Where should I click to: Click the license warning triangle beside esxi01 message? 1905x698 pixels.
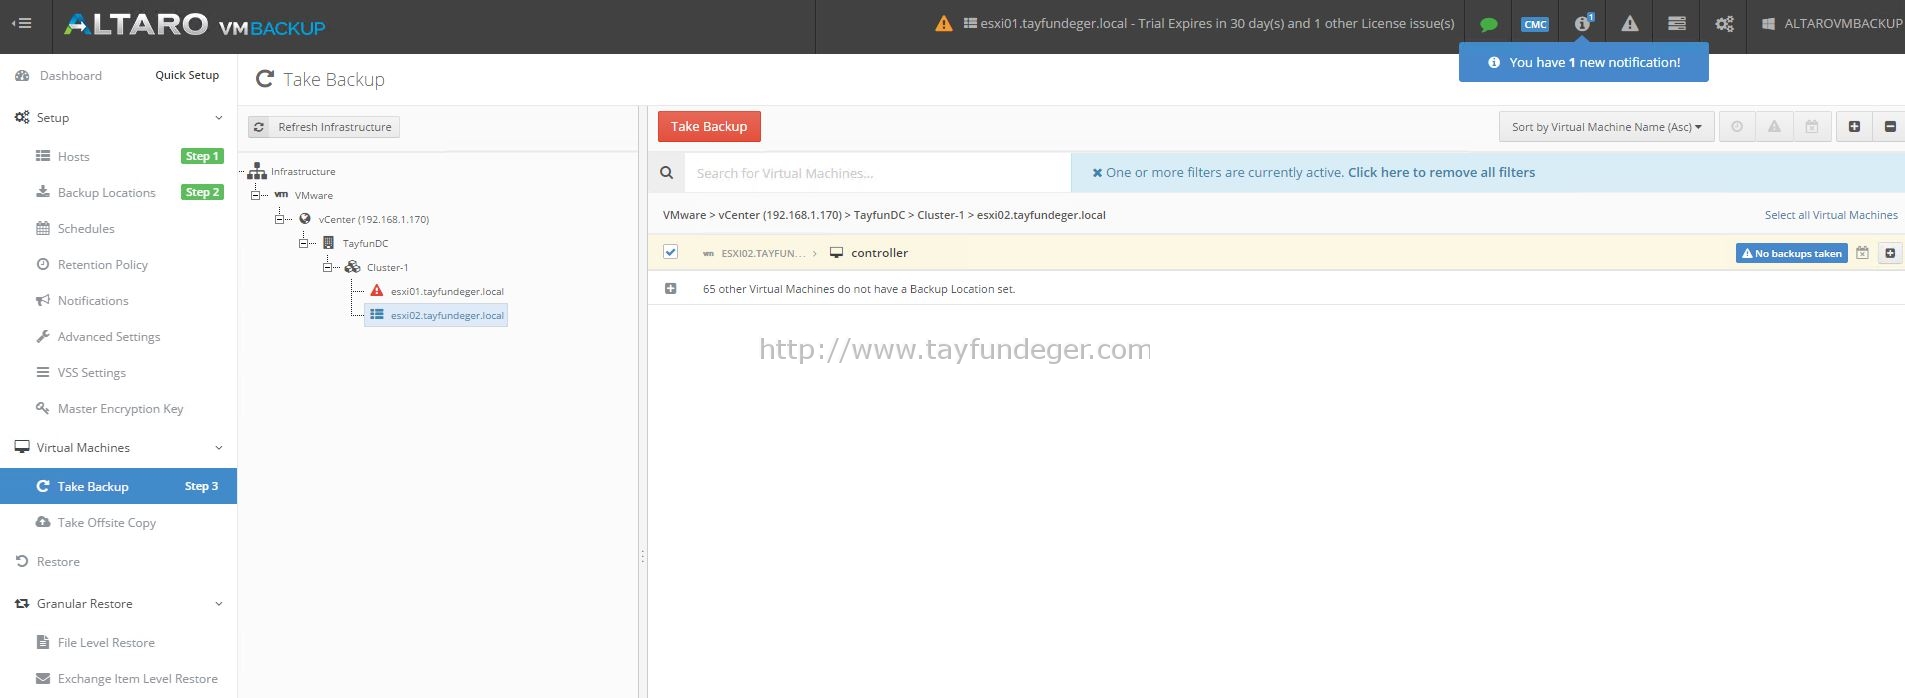pos(944,23)
